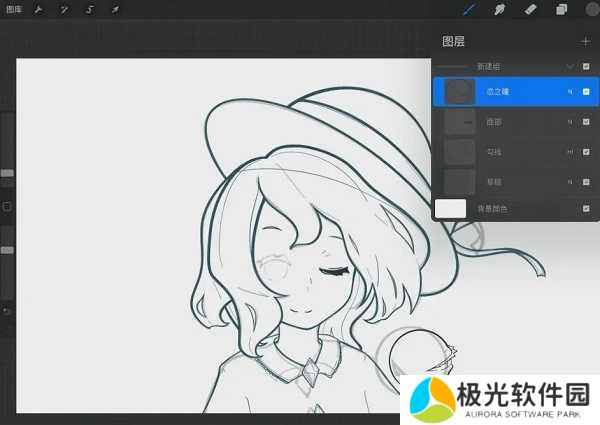This screenshot has height=425, width=600.
Task: Open the Adjustments magic wand menu
Action: pos(64,10)
